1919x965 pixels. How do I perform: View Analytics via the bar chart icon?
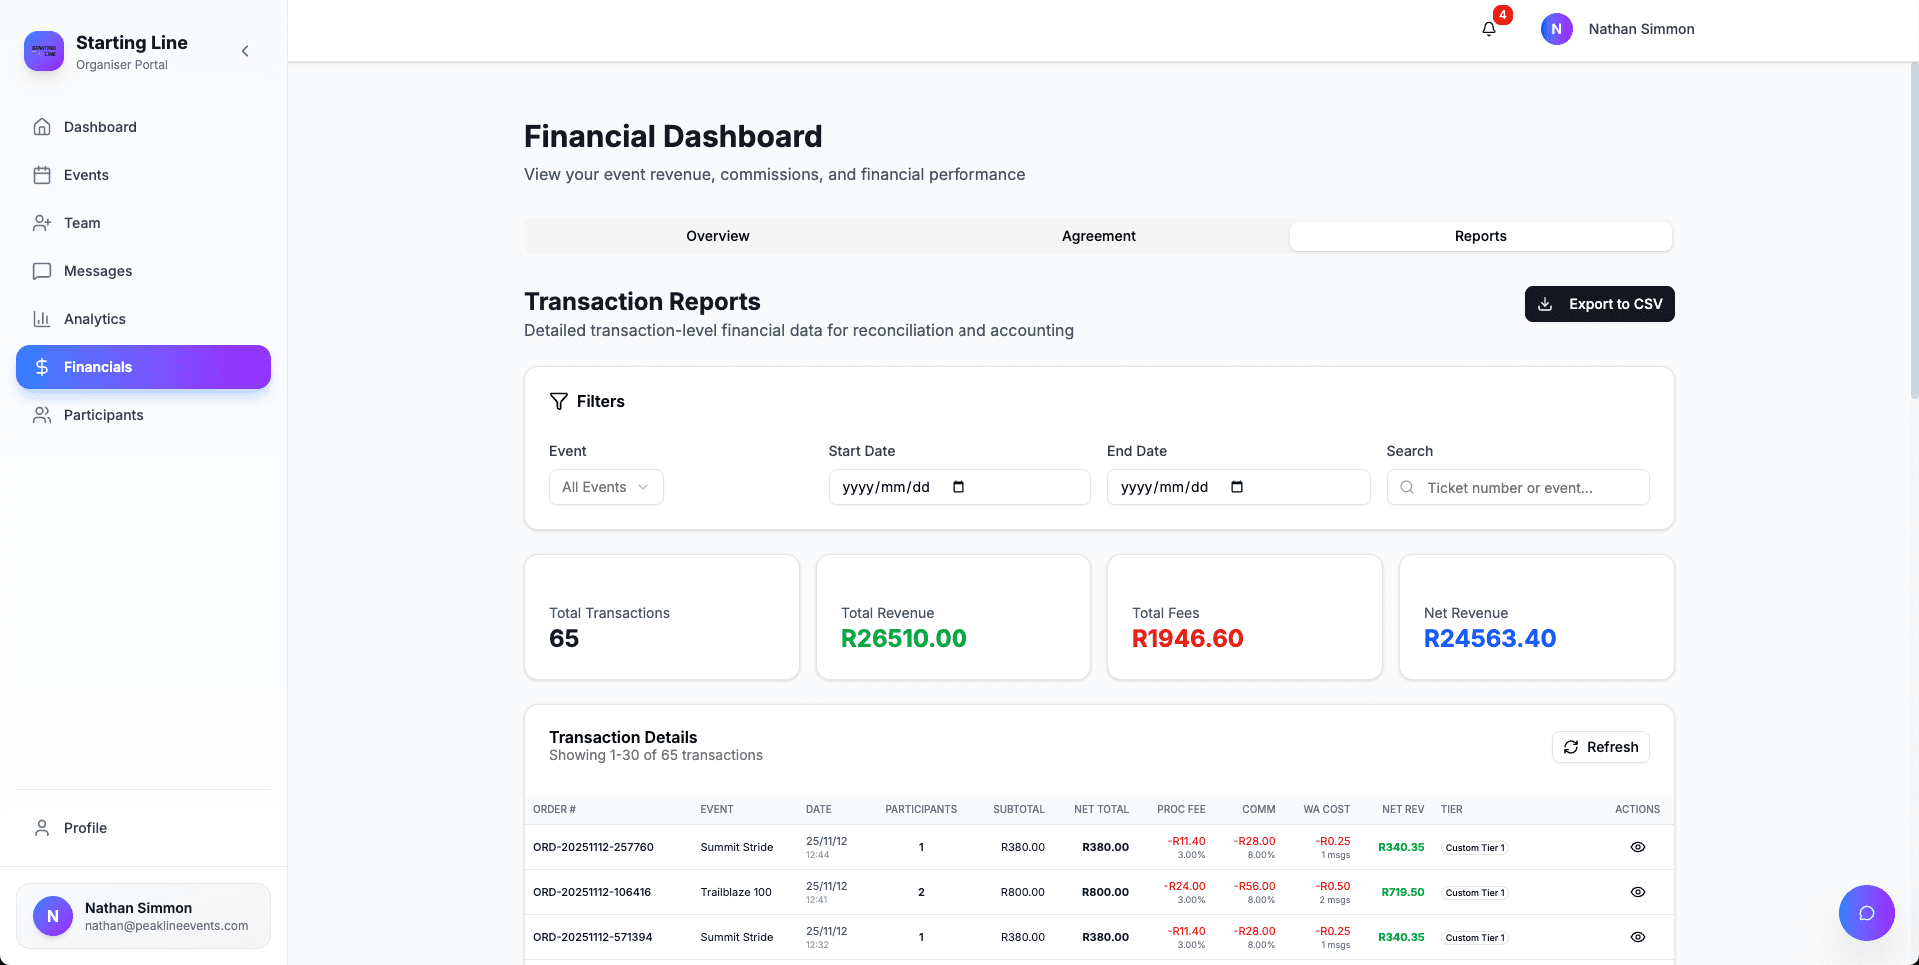pos(41,318)
